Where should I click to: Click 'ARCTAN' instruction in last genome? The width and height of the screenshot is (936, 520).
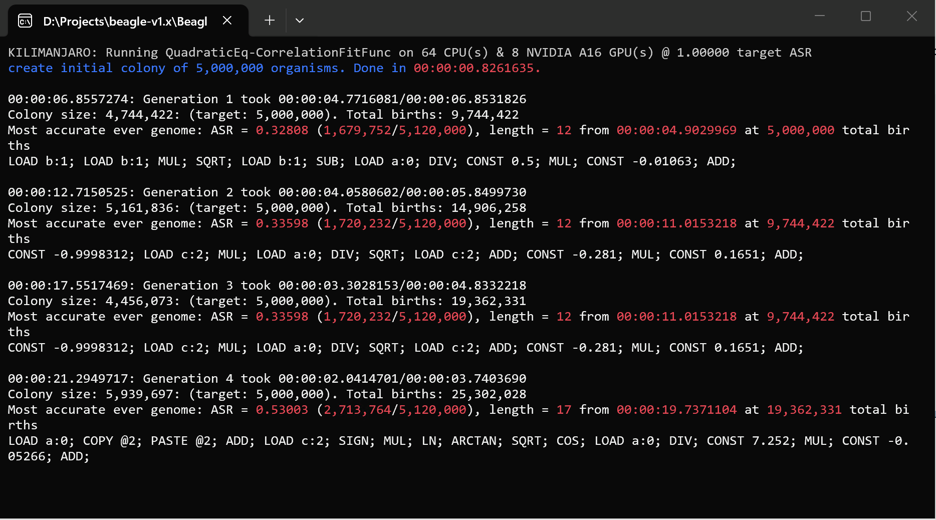pyautogui.click(x=473, y=441)
